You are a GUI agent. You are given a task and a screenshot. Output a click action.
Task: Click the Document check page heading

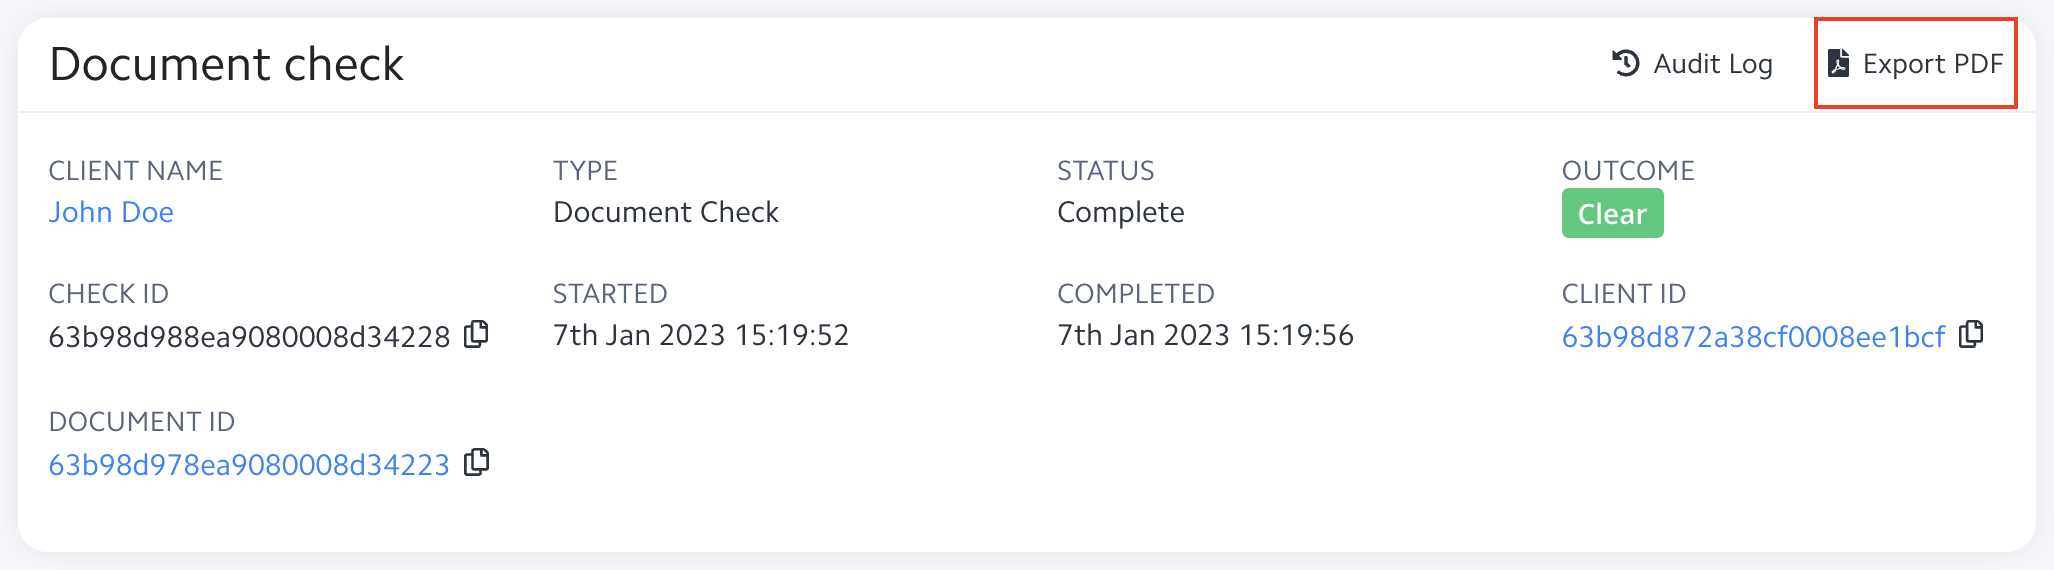pos(226,64)
